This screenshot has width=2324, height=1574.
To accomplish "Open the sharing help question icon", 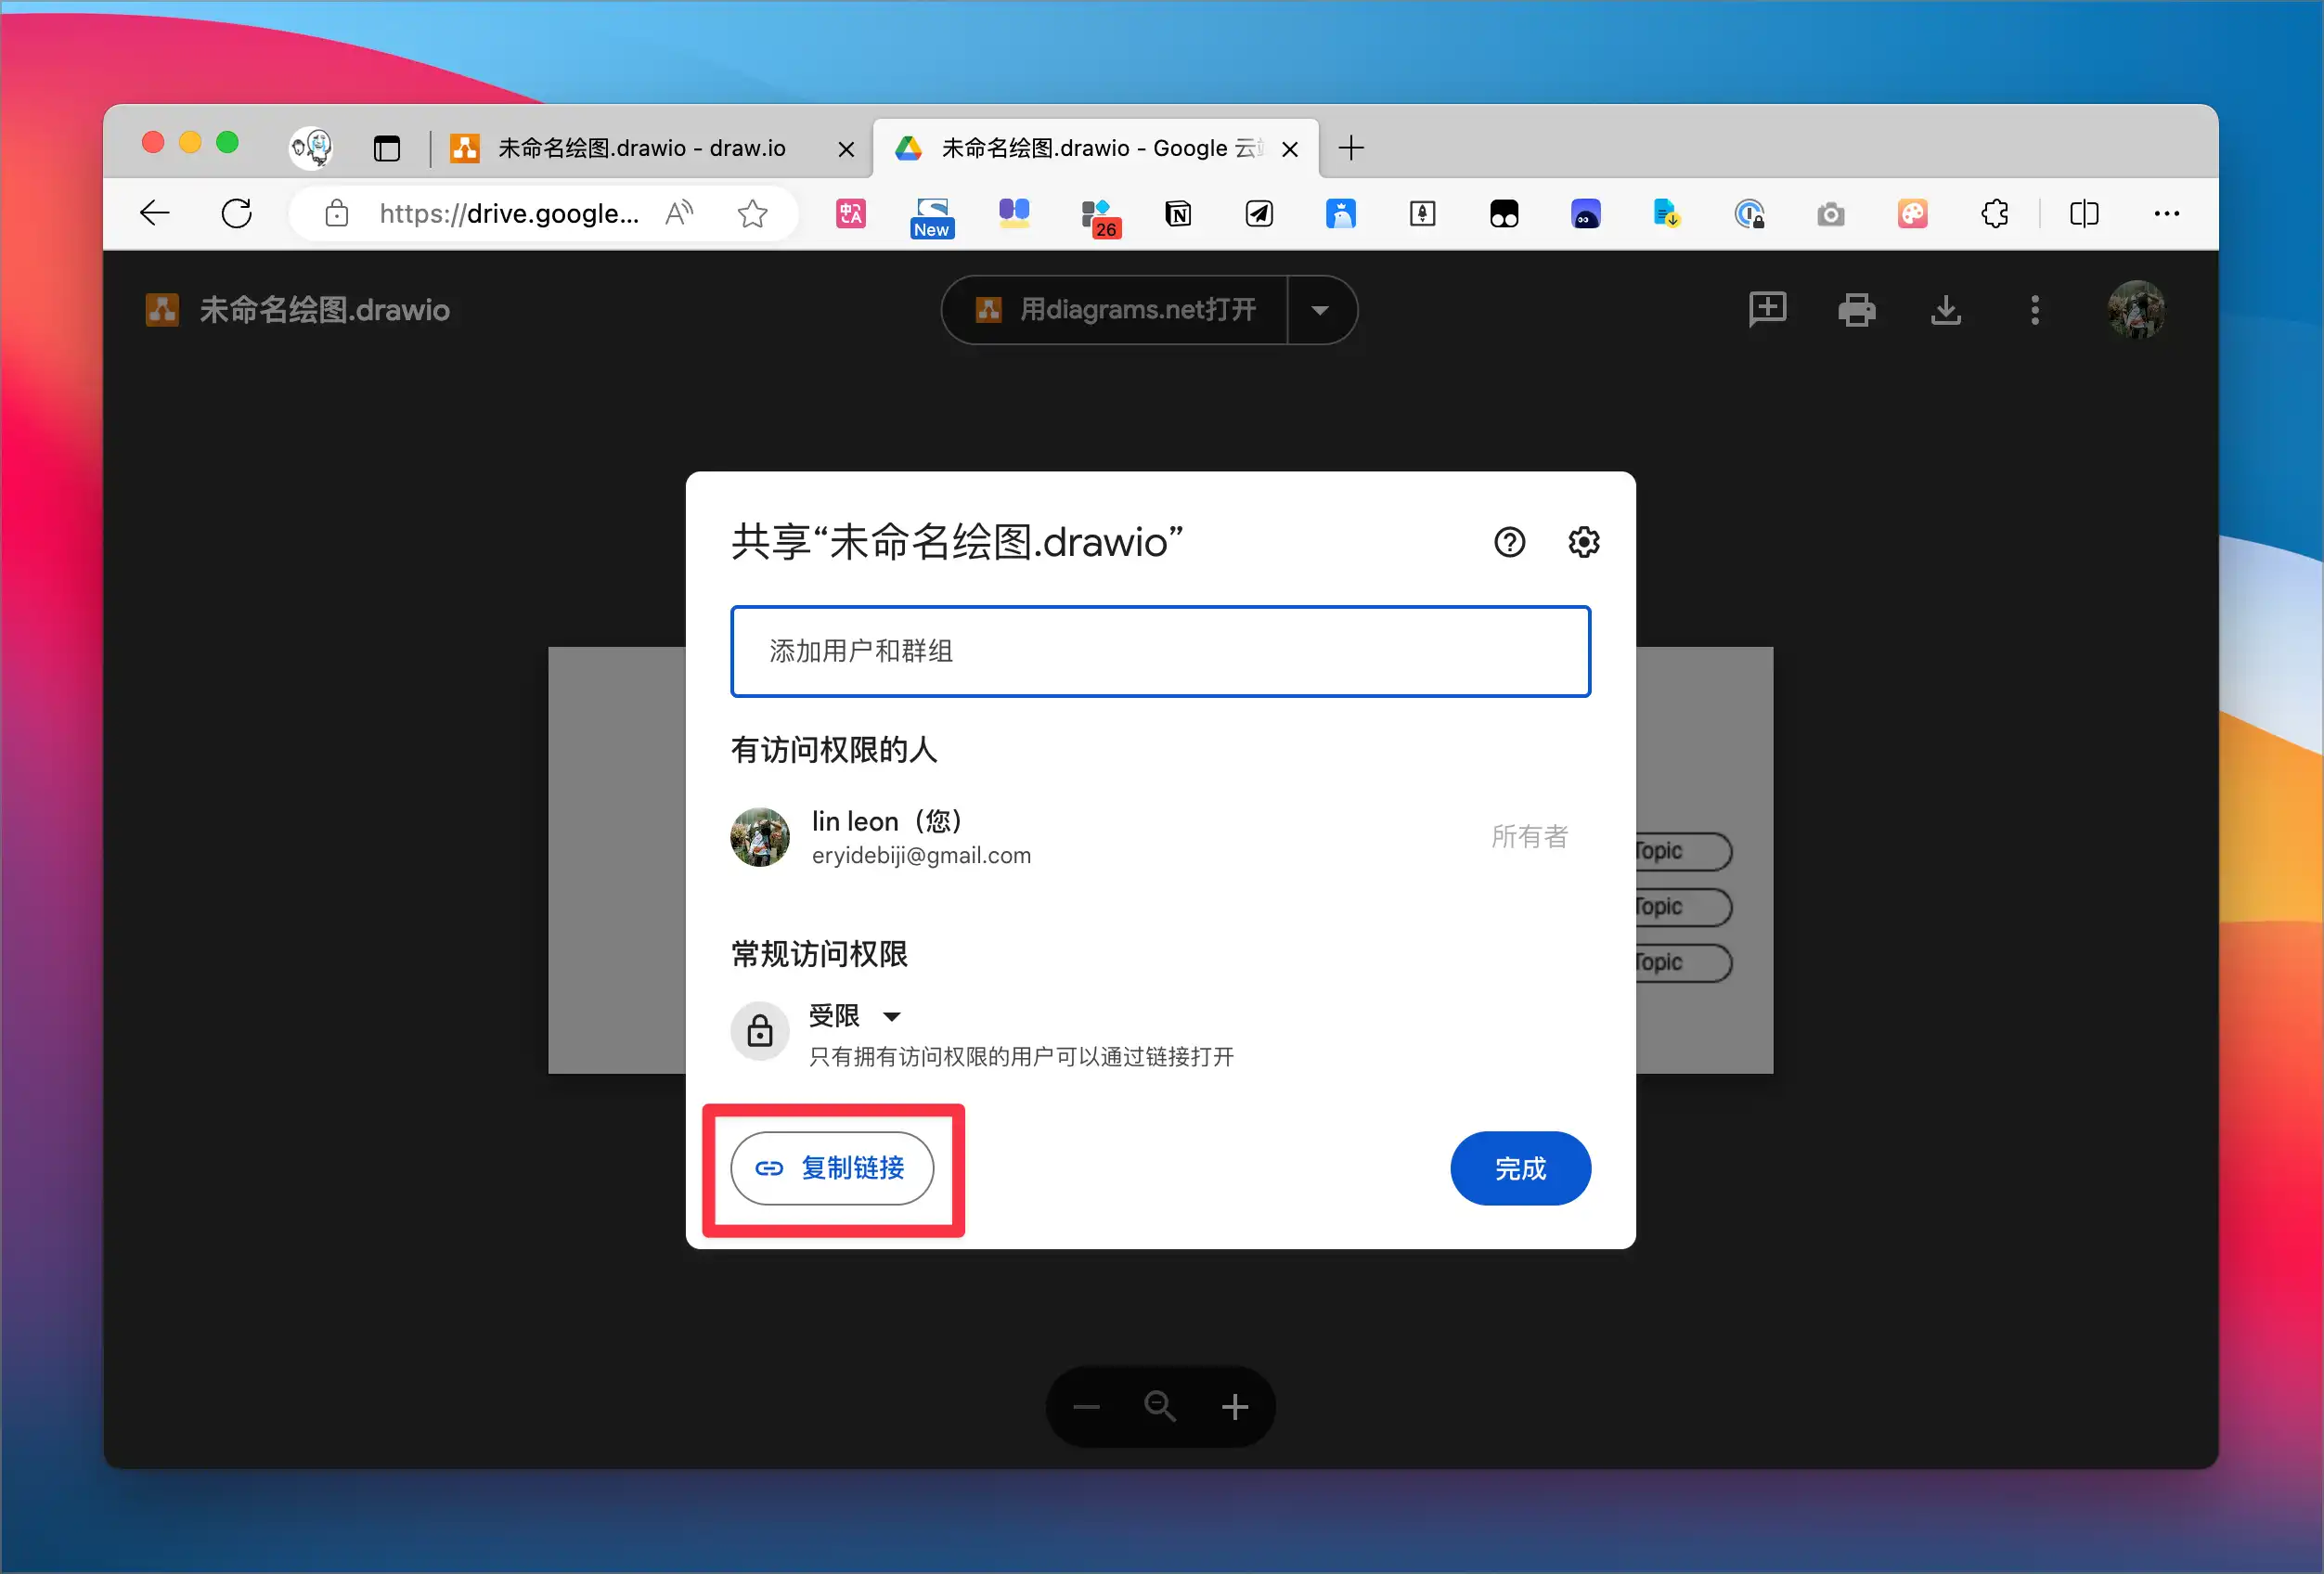I will point(1509,542).
